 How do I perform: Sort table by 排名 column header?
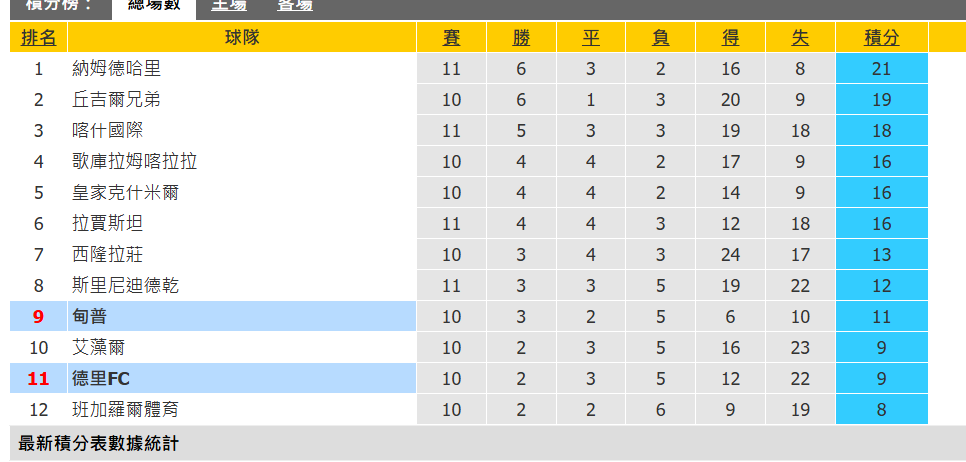[38, 38]
